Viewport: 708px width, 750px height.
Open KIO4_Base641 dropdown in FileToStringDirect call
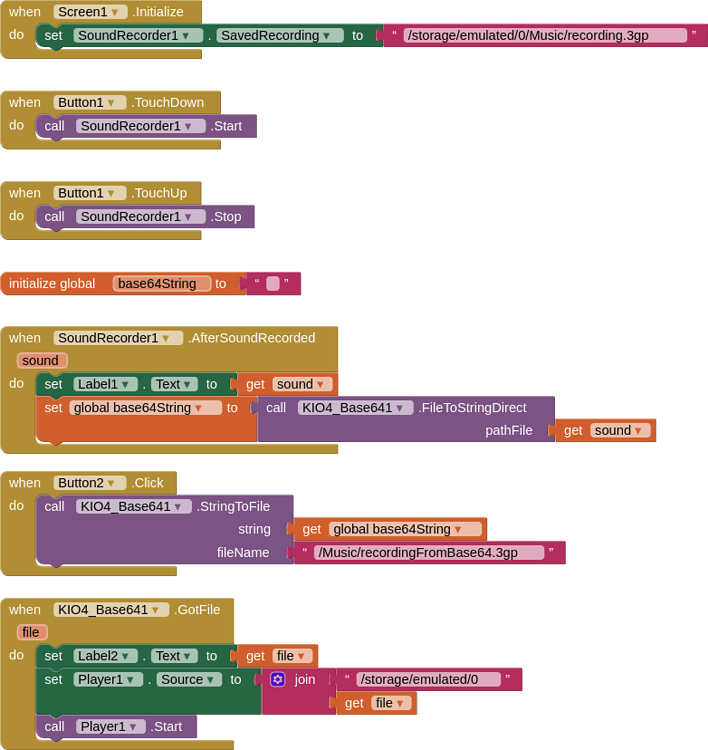[x=355, y=408]
